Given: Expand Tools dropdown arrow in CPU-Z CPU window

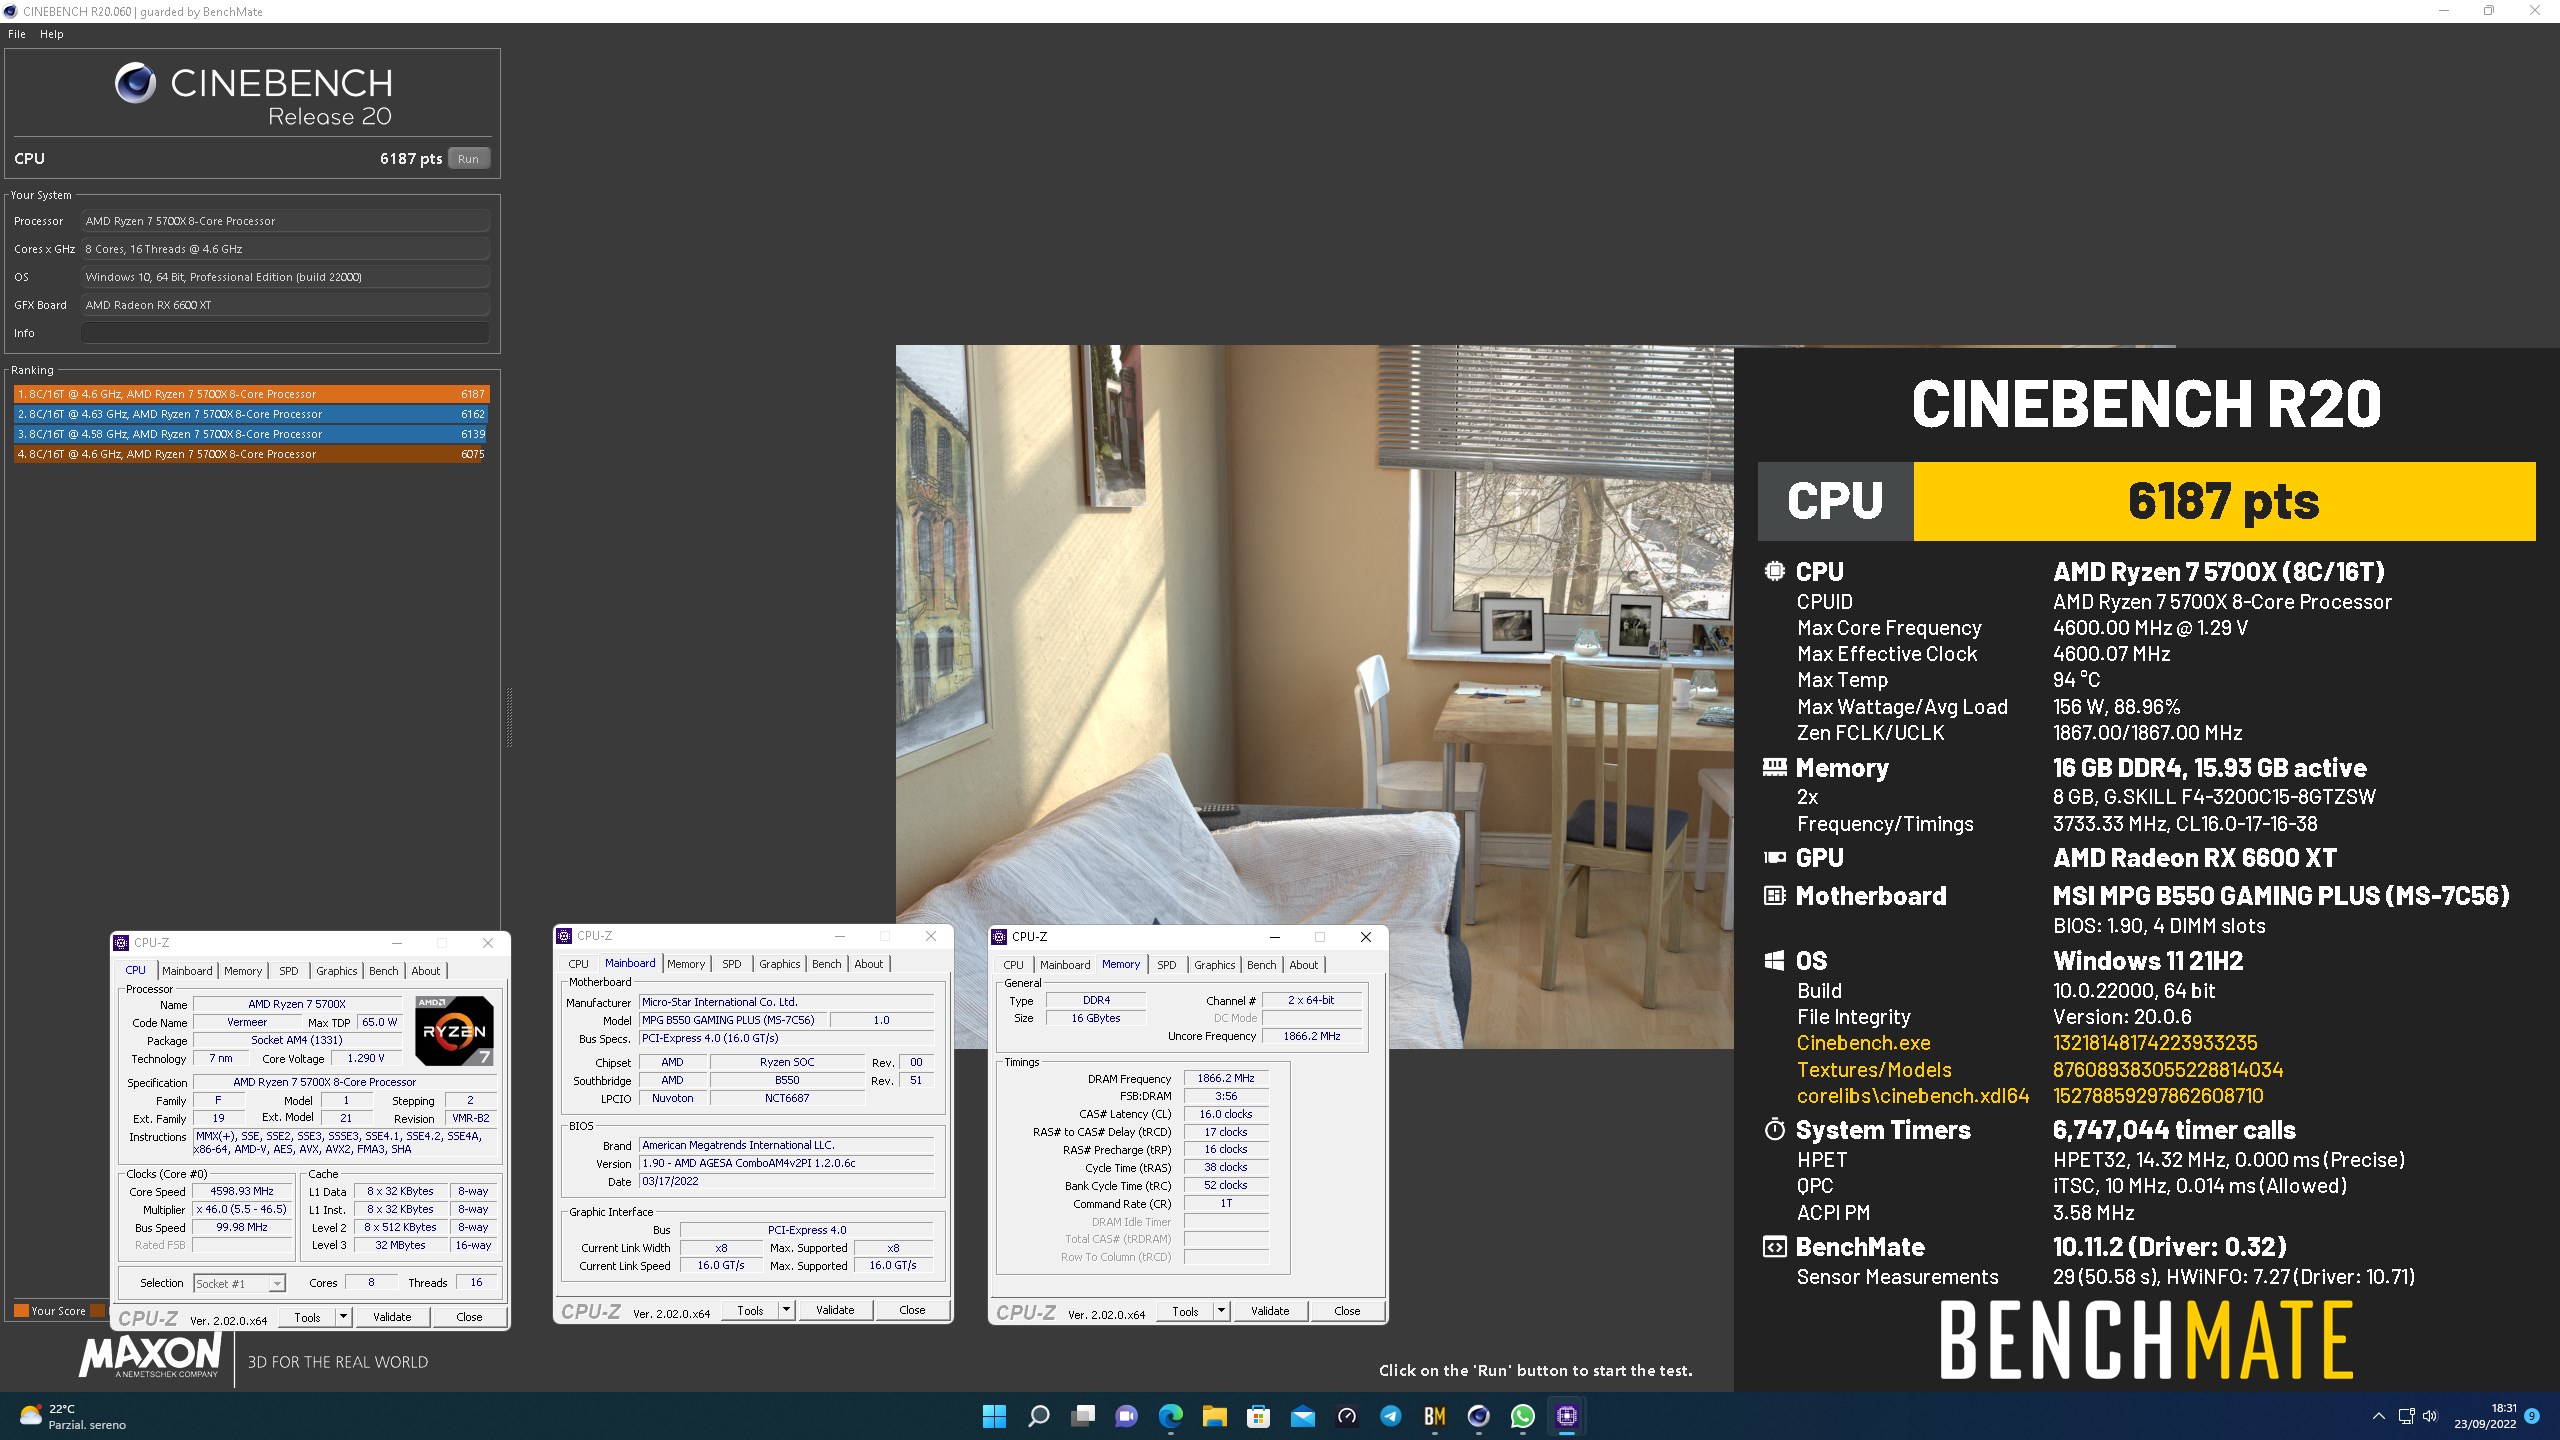Looking at the screenshot, I should click(x=343, y=1317).
